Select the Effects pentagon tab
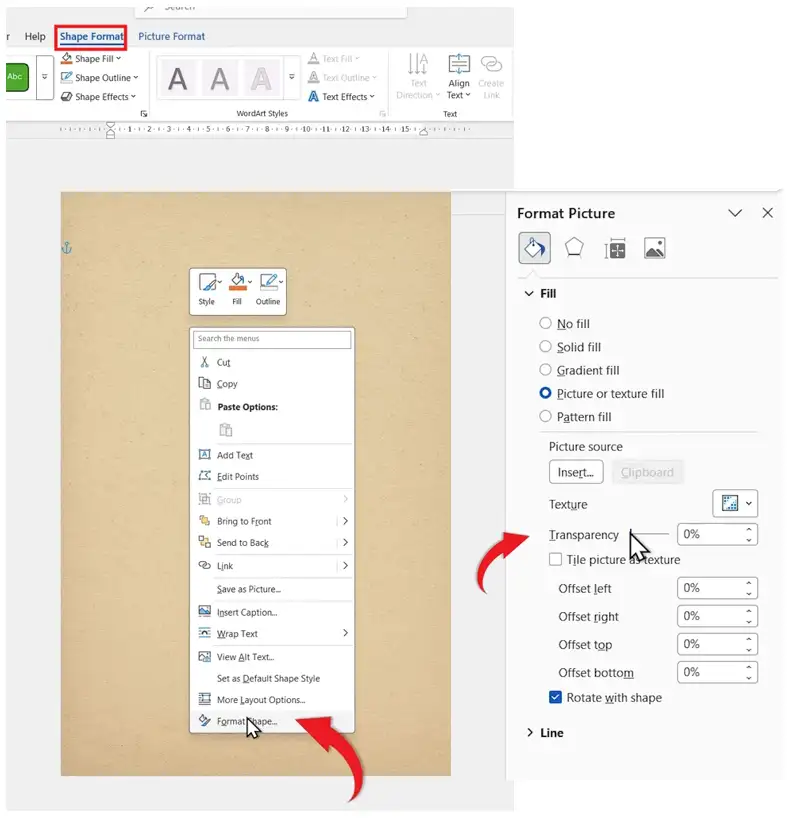 [574, 248]
